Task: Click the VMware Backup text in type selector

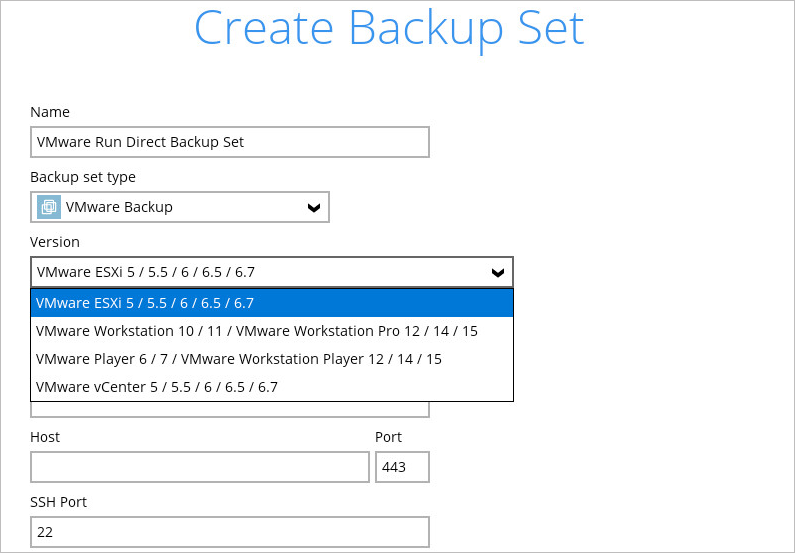Action: (x=119, y=207)
